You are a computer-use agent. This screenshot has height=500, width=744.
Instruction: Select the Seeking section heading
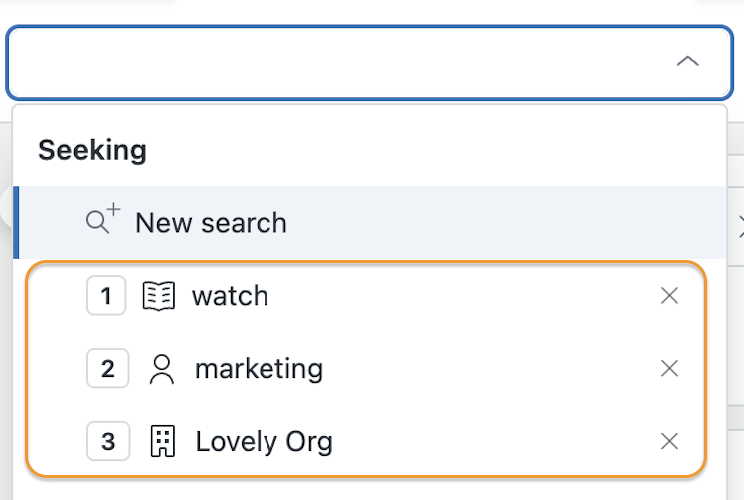pos(93,150)
